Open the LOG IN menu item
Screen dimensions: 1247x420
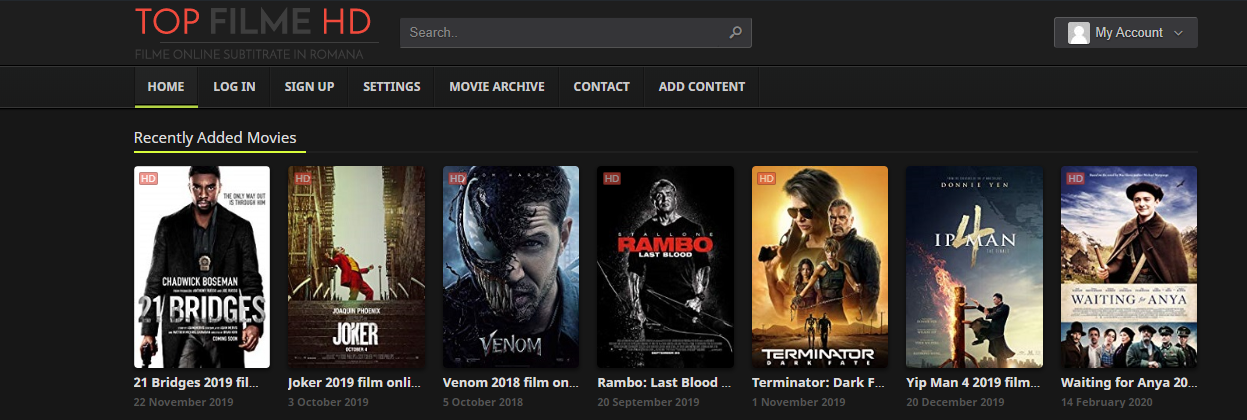(x=234, y=87)
